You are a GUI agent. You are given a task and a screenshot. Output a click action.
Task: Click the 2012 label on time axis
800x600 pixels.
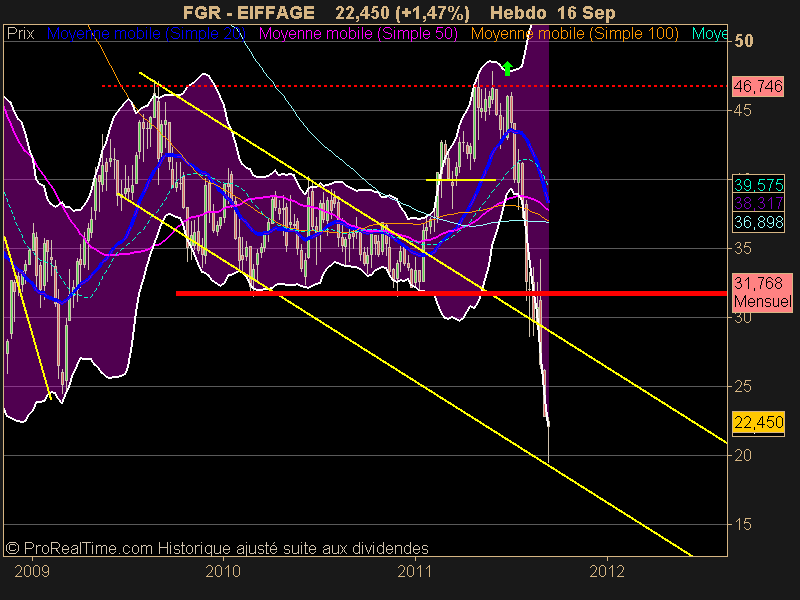tap(607, 571)
